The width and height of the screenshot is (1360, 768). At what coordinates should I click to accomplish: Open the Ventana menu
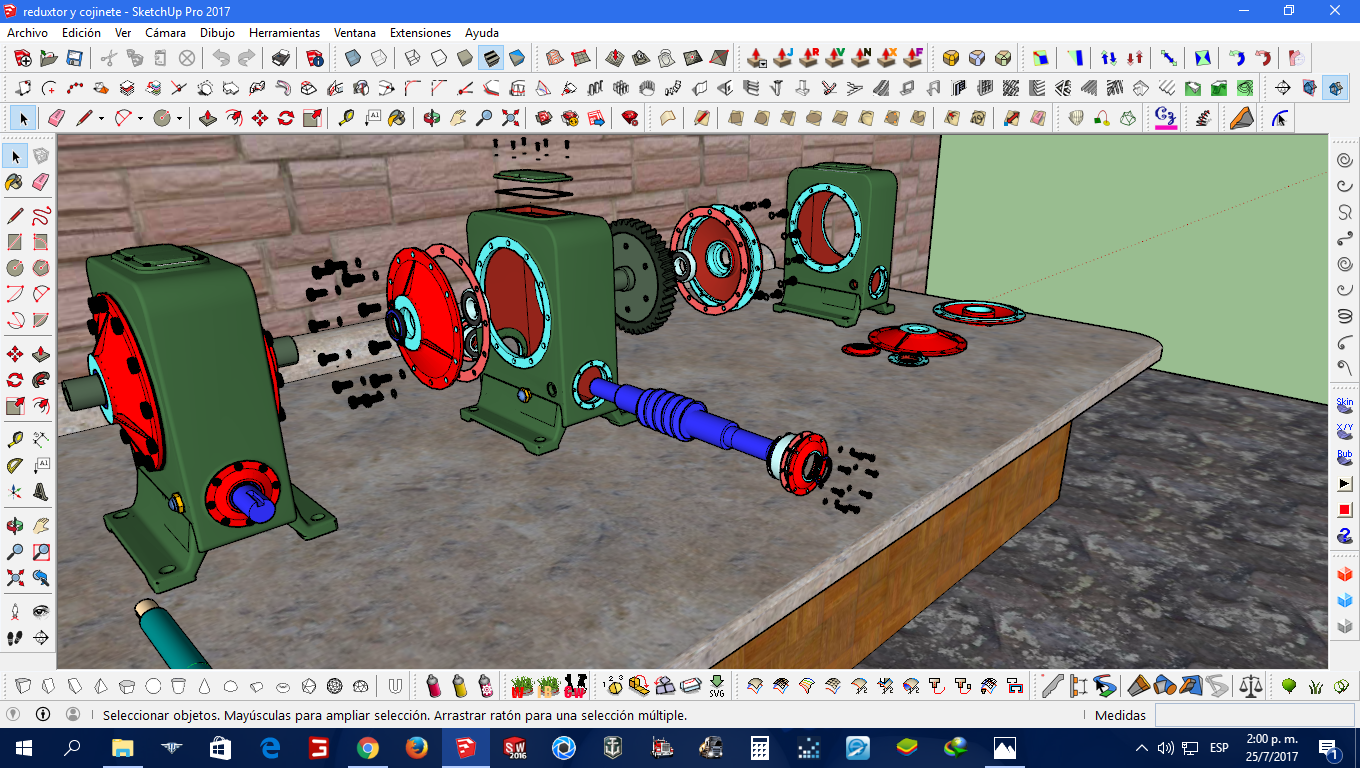(355, 33)
